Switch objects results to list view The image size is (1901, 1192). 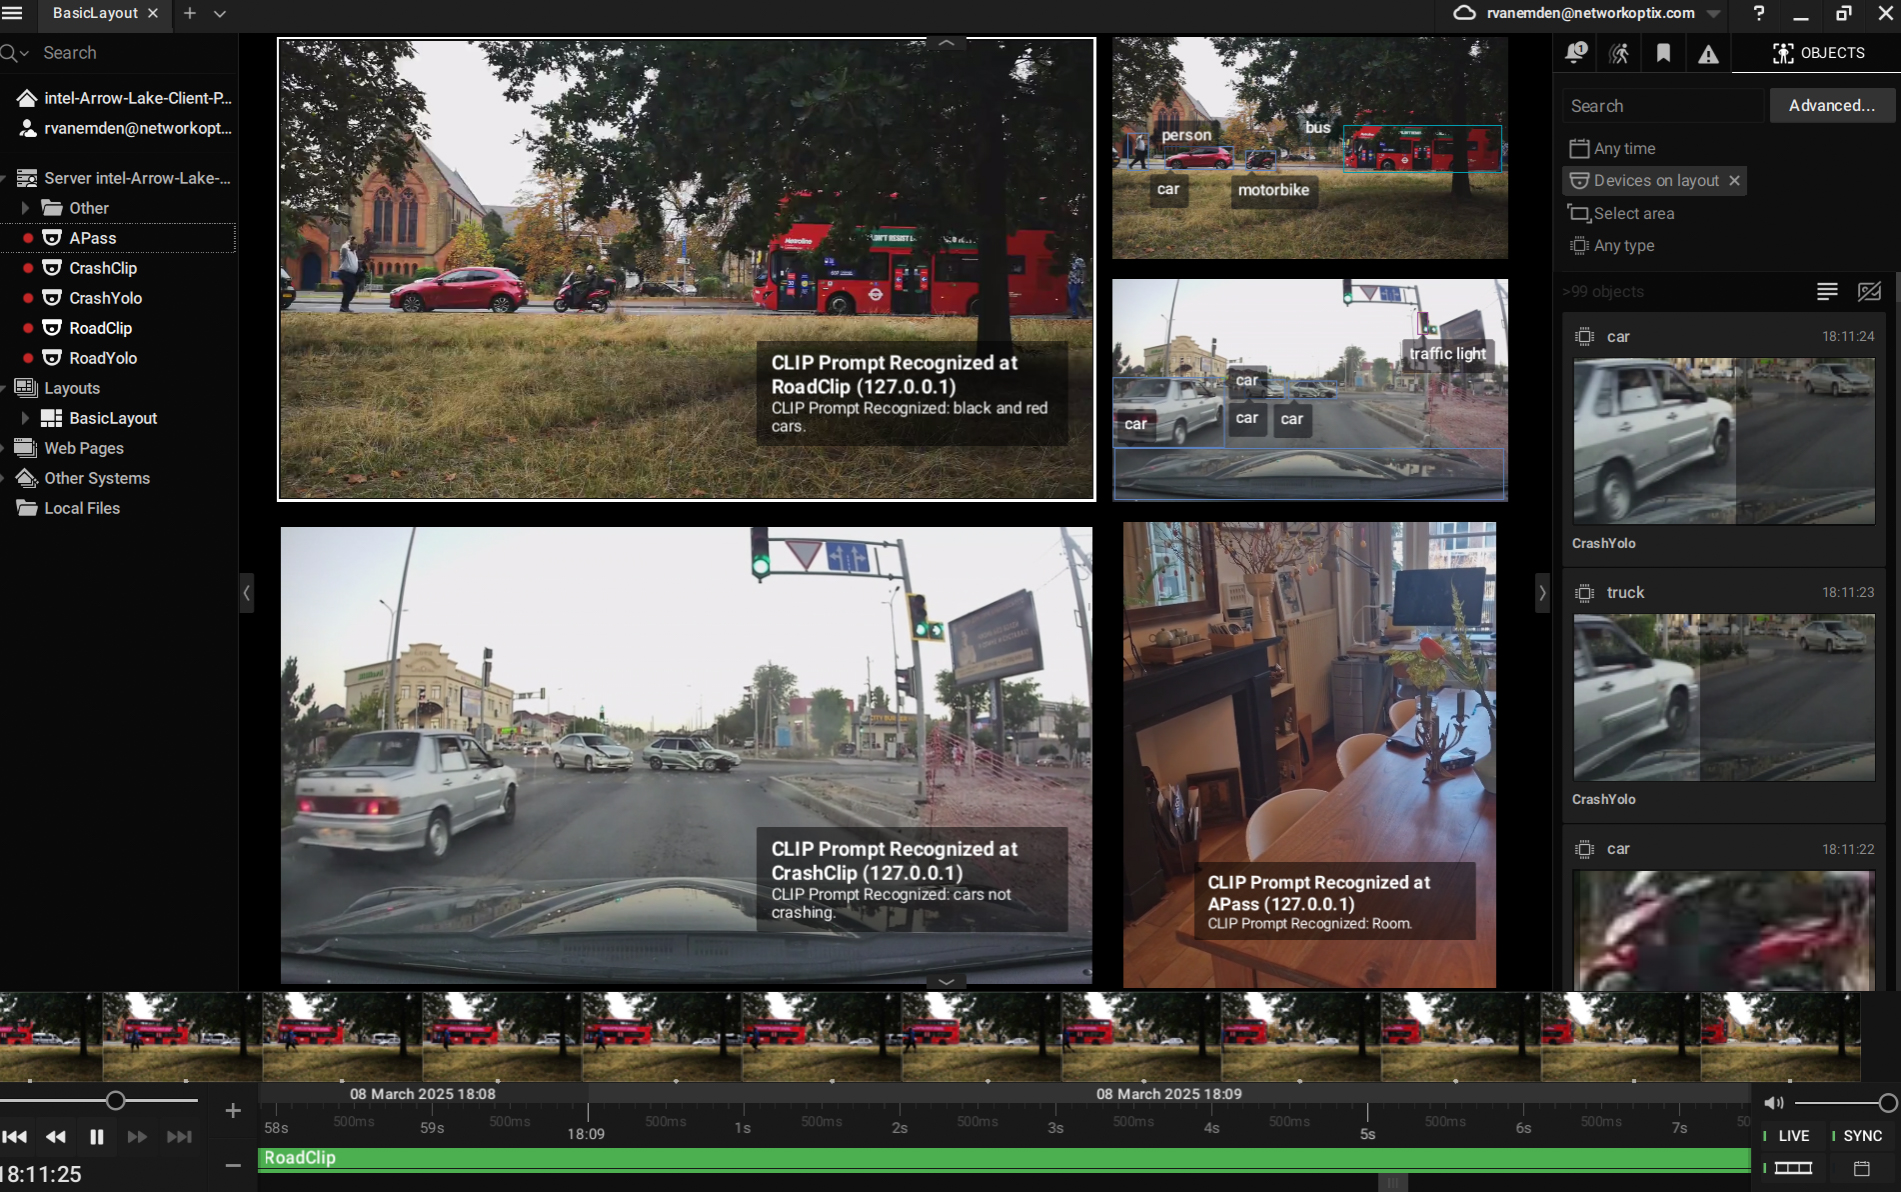click(x=1827, y=291)
